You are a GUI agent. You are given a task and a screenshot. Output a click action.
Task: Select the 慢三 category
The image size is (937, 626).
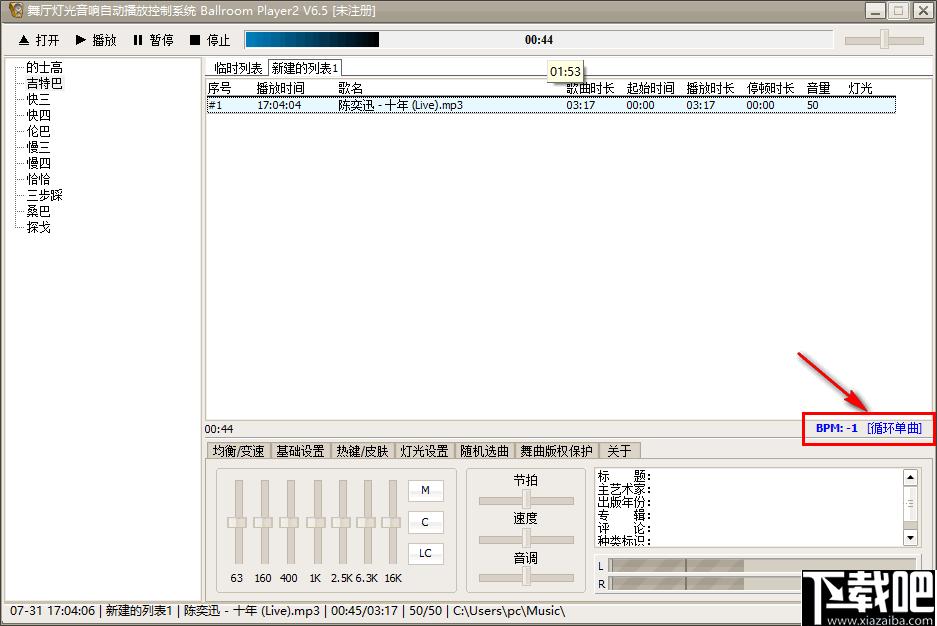pos(38,147)
